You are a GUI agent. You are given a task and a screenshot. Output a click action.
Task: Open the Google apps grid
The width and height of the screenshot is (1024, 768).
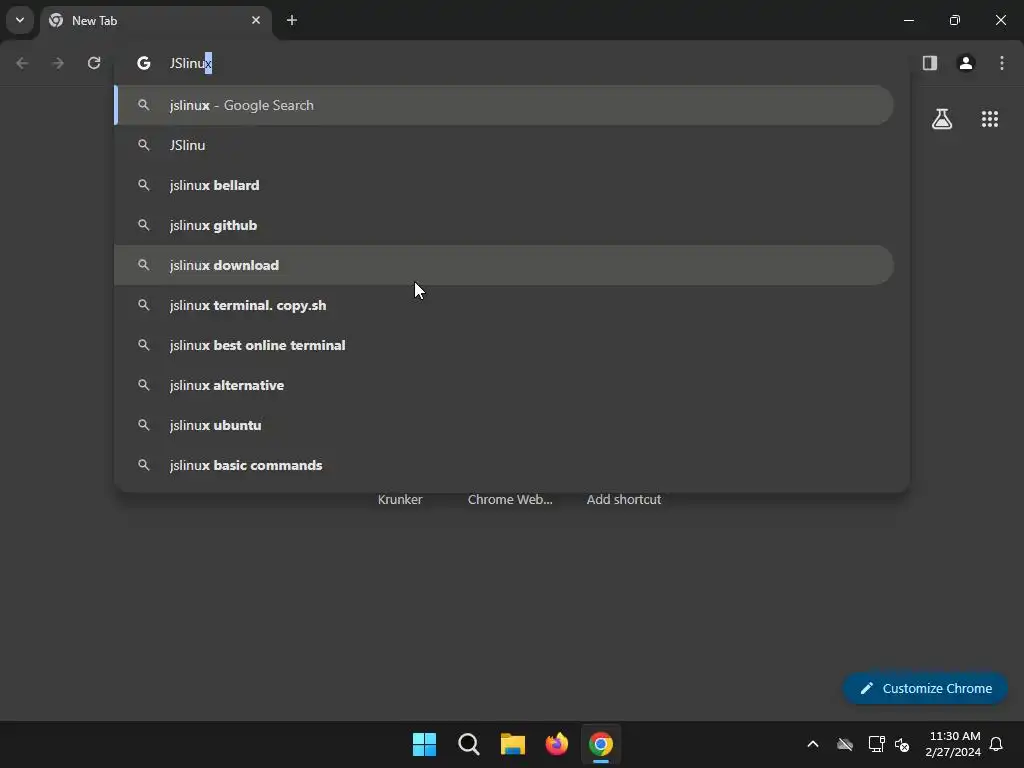tap(990, 119)
